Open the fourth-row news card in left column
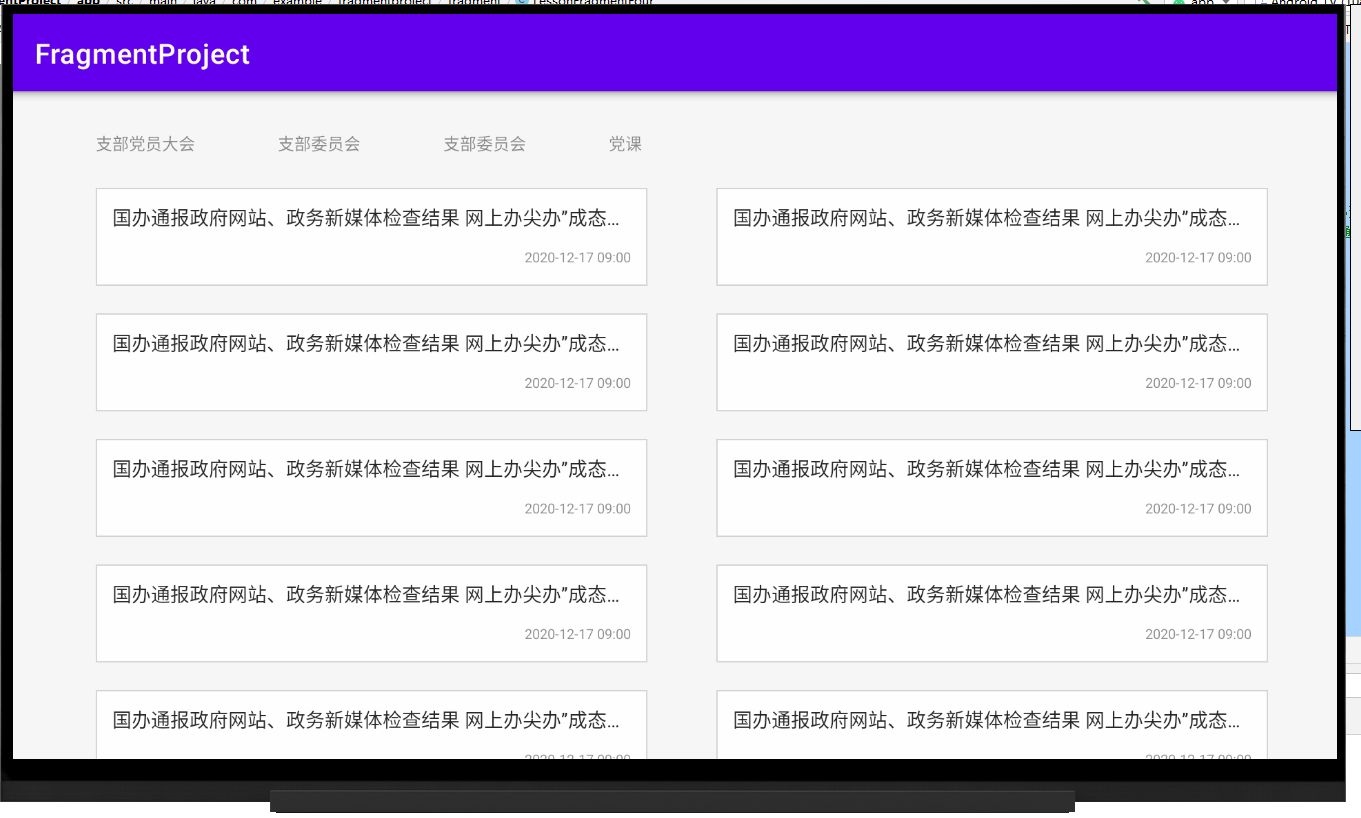Image resolution: width=1361 pixels, height=818 pixels. click(371, 613)
